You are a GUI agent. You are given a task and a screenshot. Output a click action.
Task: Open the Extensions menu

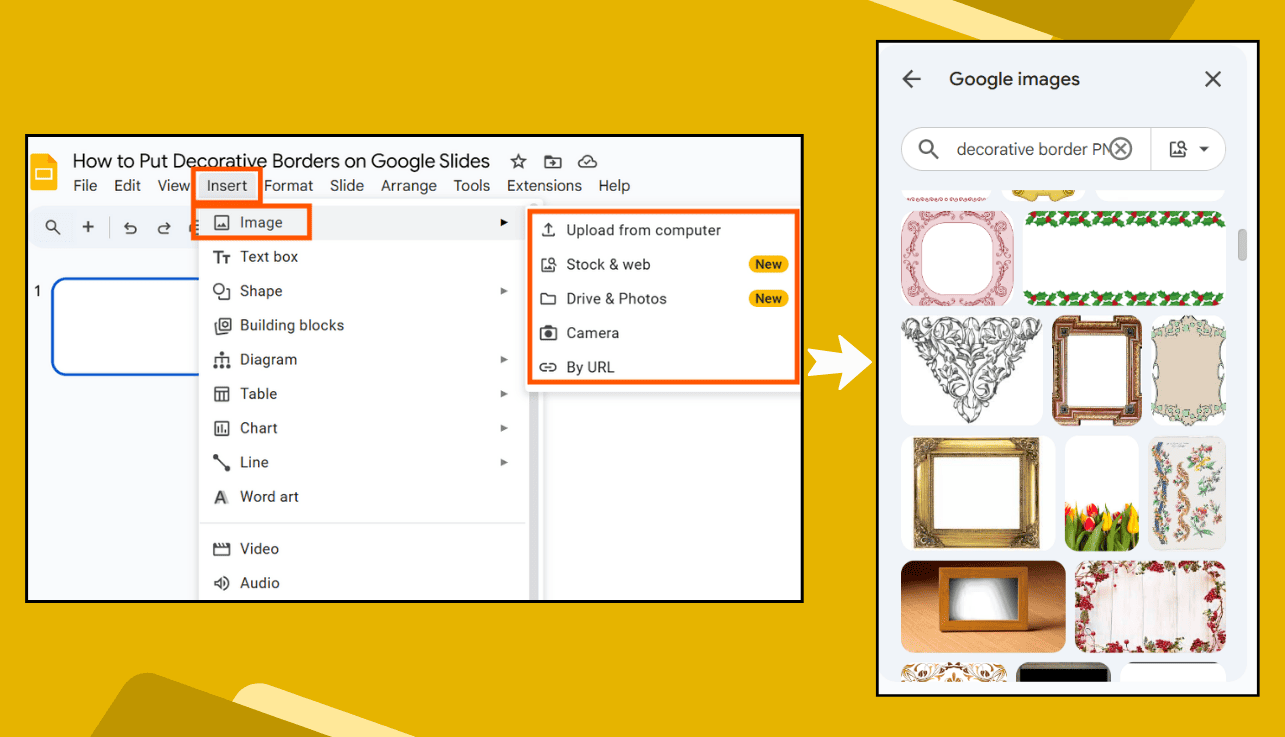coord(544,186)
